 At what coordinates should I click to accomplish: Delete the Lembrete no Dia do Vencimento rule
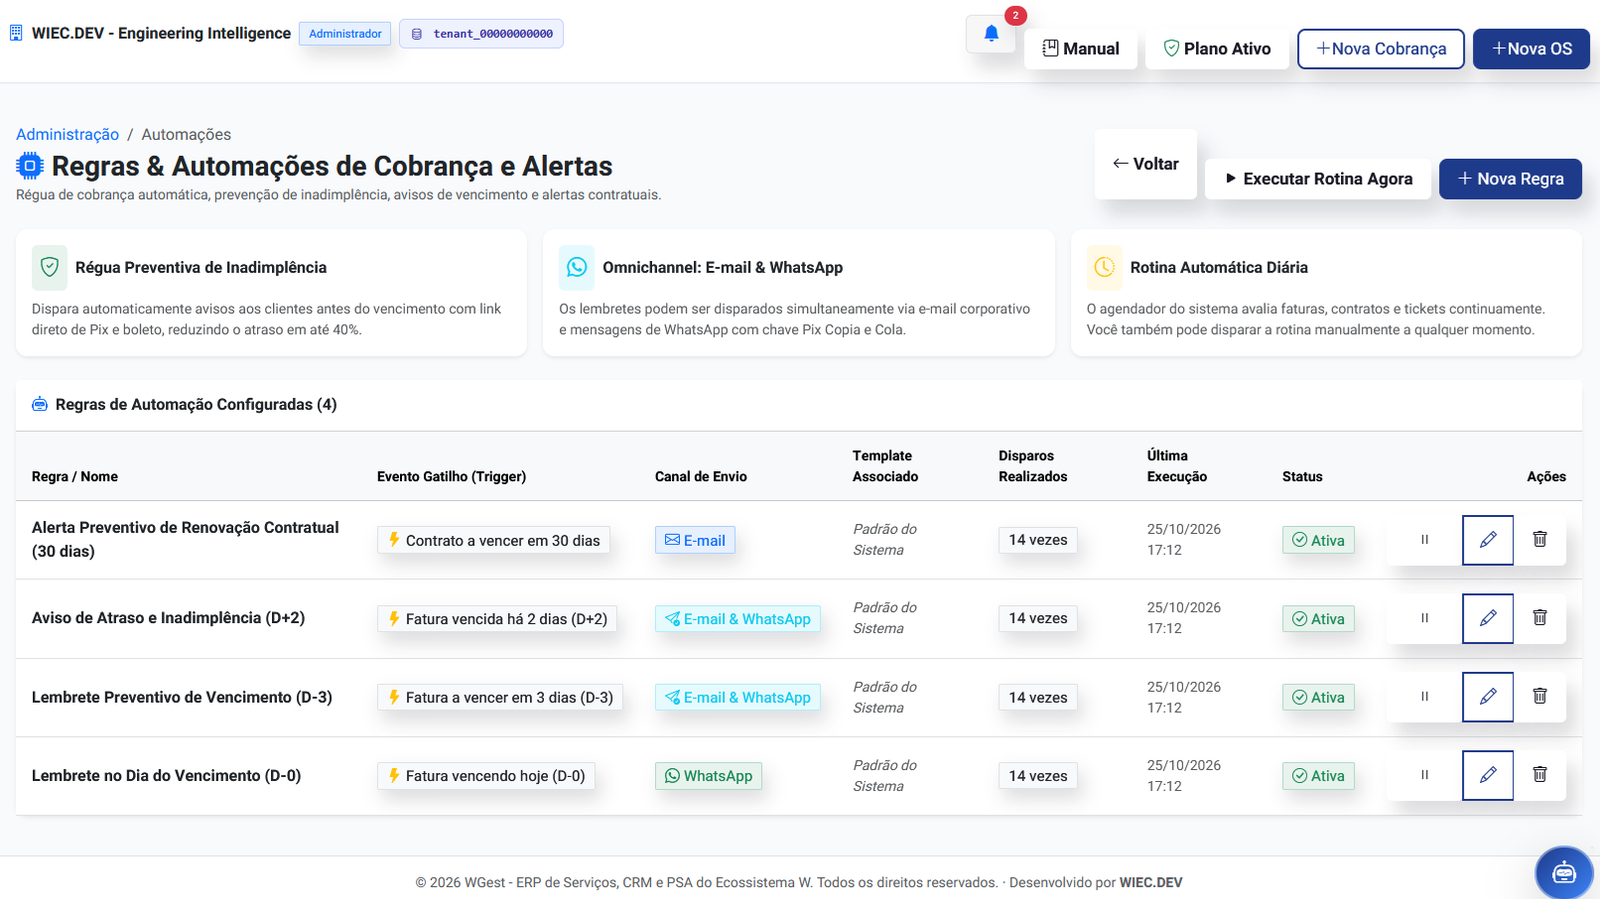click(1540, 775)
